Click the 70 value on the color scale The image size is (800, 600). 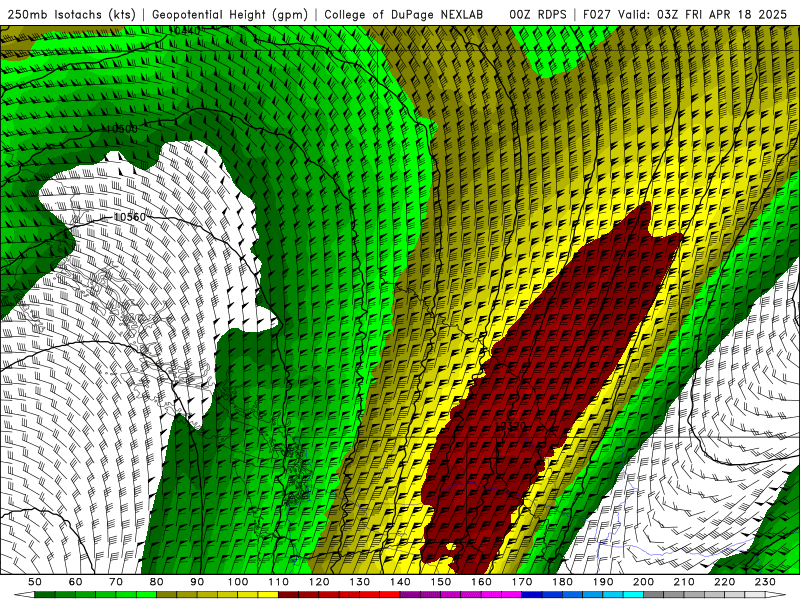[x=116, y=582]
